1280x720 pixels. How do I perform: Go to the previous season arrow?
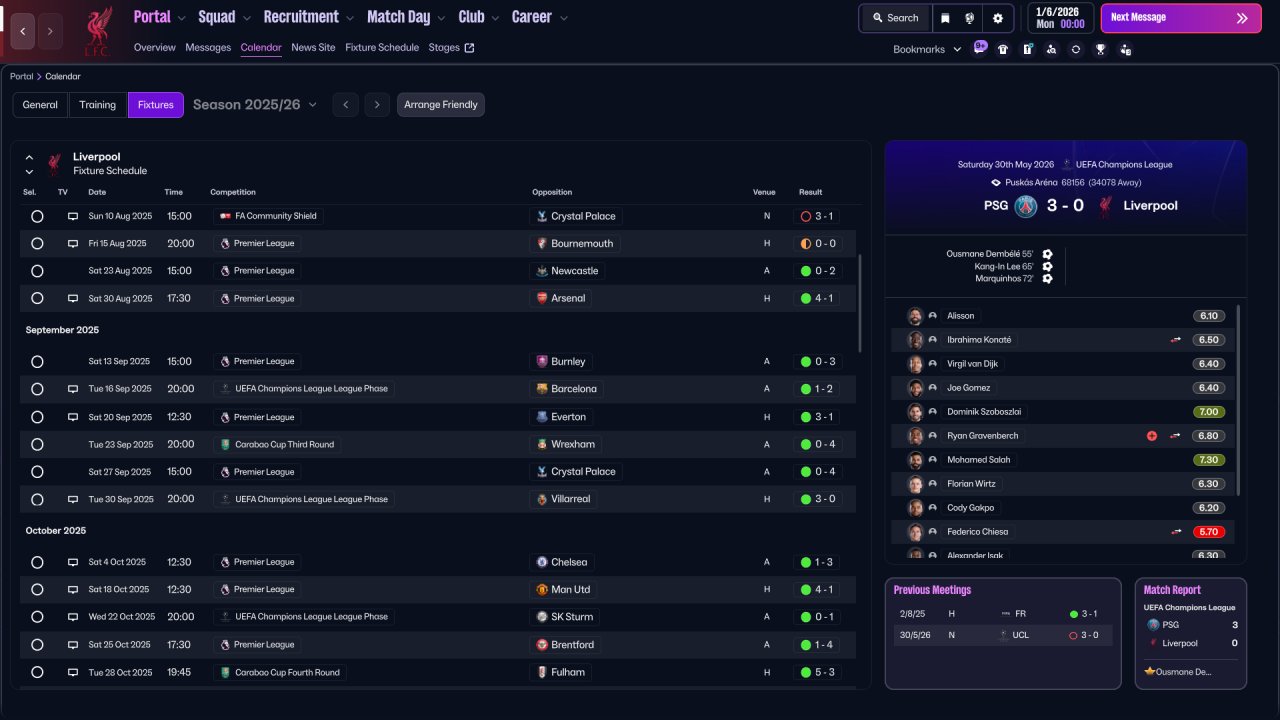coord(345,105)
